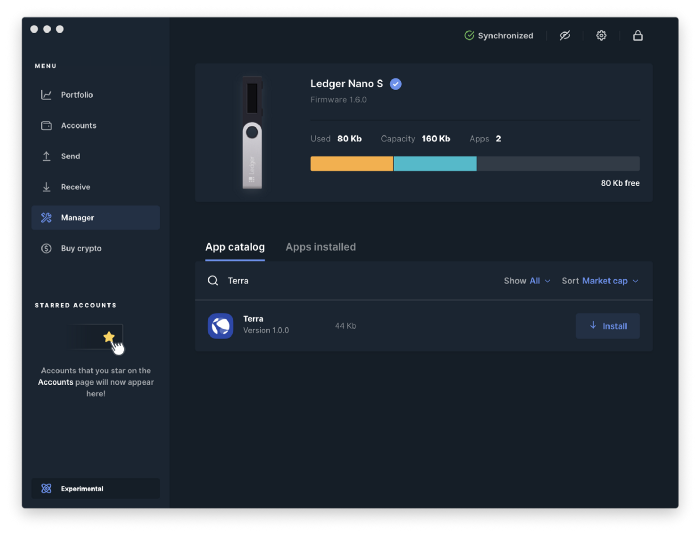The height and width of the screenshot is (535, 700).
Task: Click the Terra app name text
Action: tap(253, 319)
